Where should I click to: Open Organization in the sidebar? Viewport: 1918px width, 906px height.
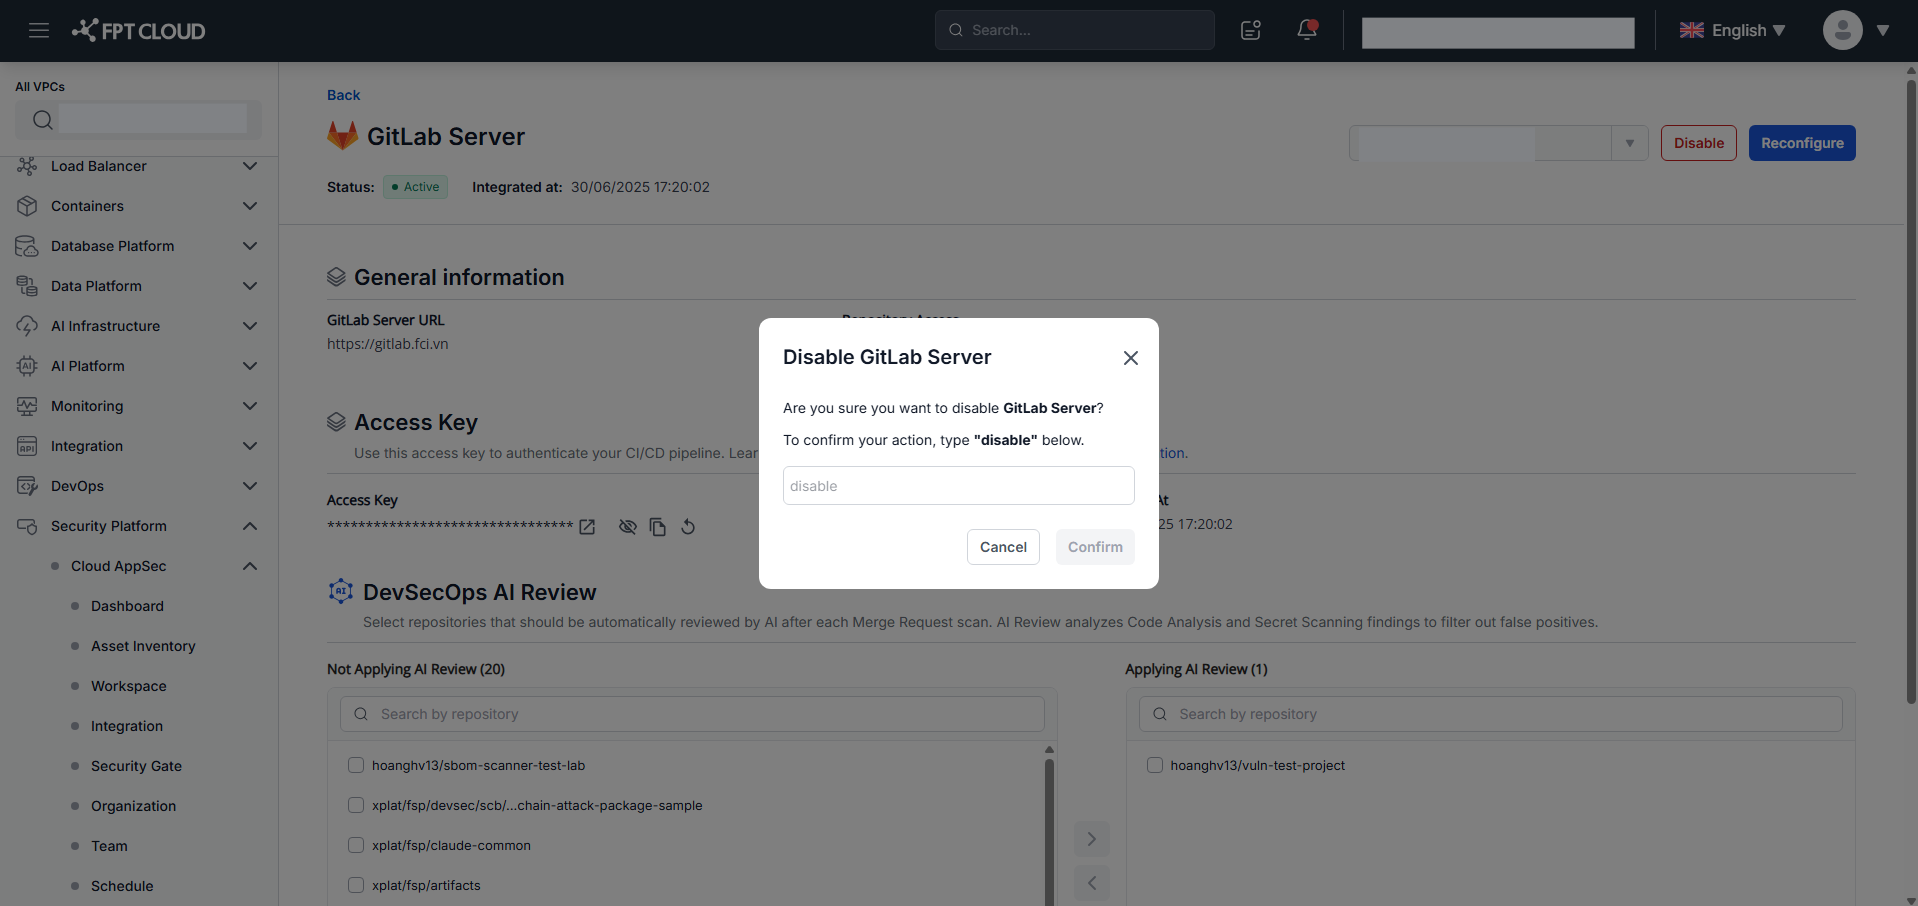tap(133, 806)
